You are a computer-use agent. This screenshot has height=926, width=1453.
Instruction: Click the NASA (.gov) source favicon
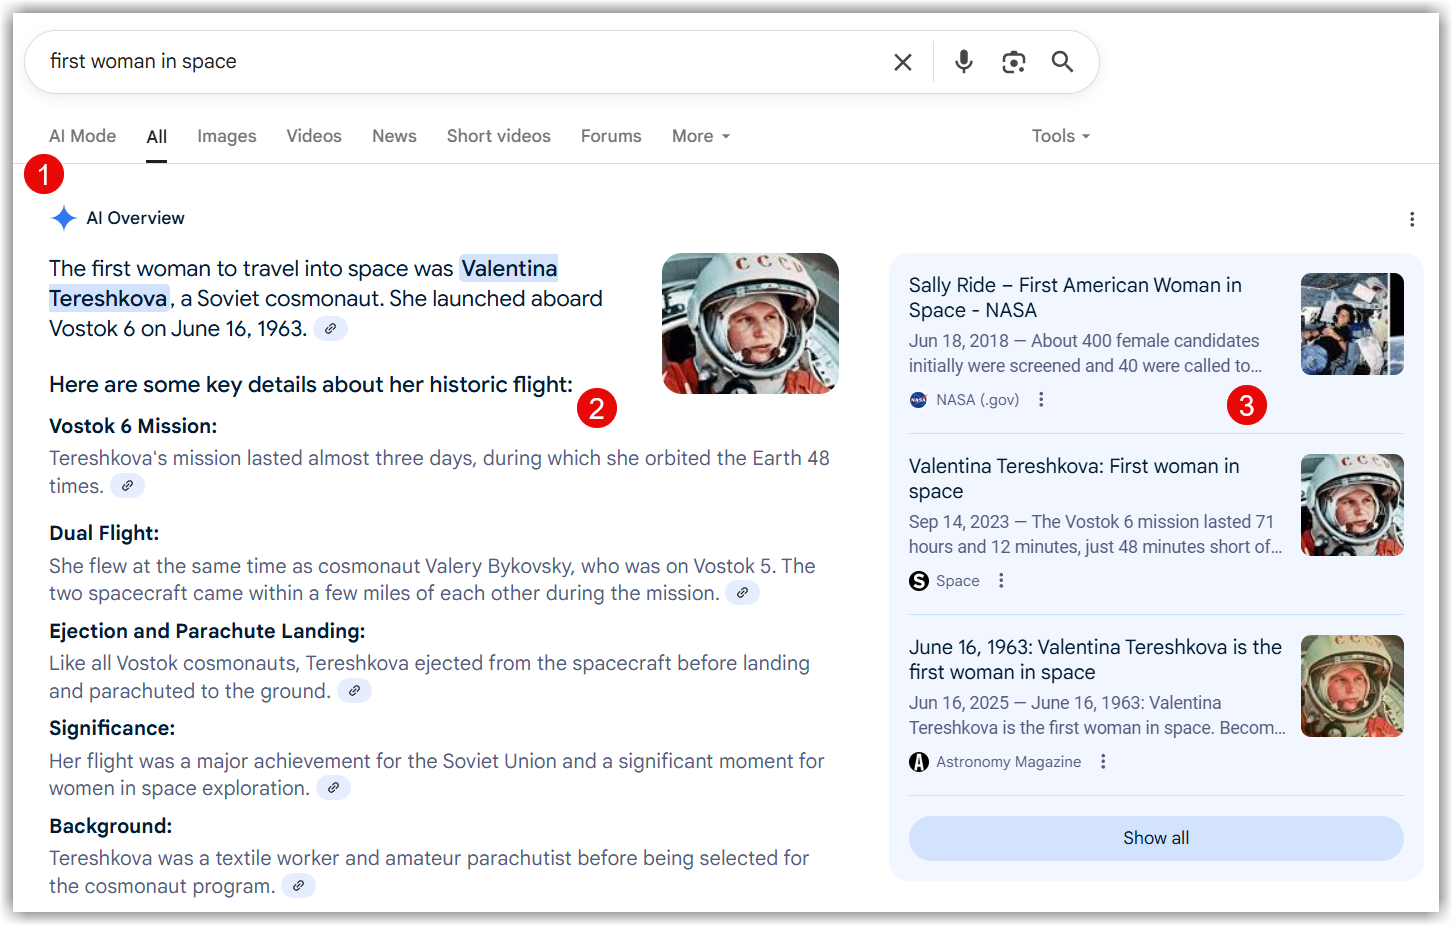918,400
